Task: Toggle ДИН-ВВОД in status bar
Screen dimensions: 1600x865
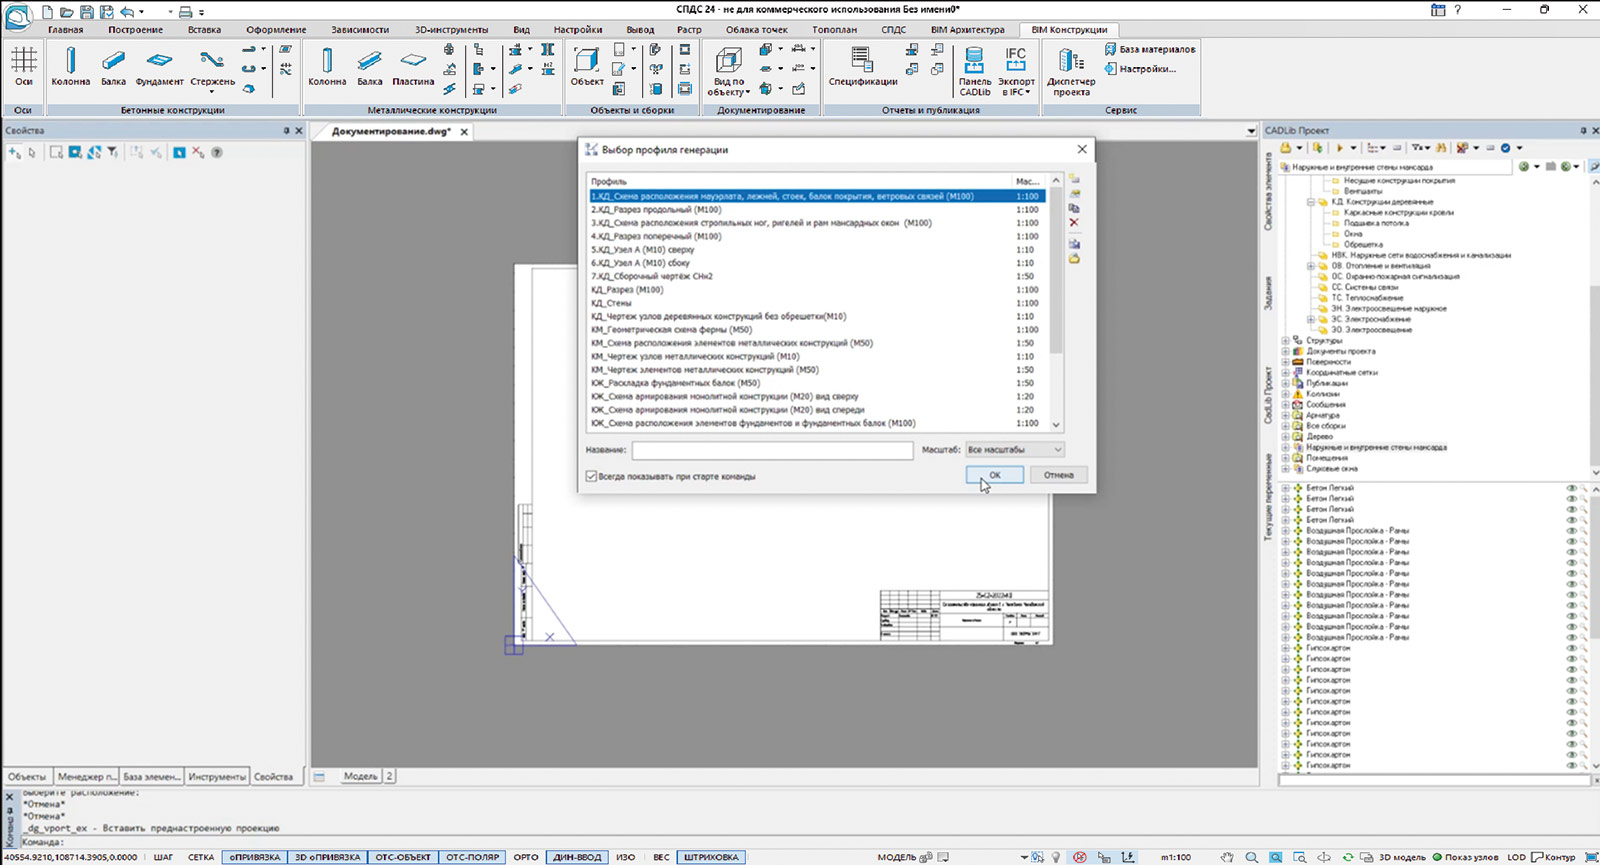Action: [577, 857]
